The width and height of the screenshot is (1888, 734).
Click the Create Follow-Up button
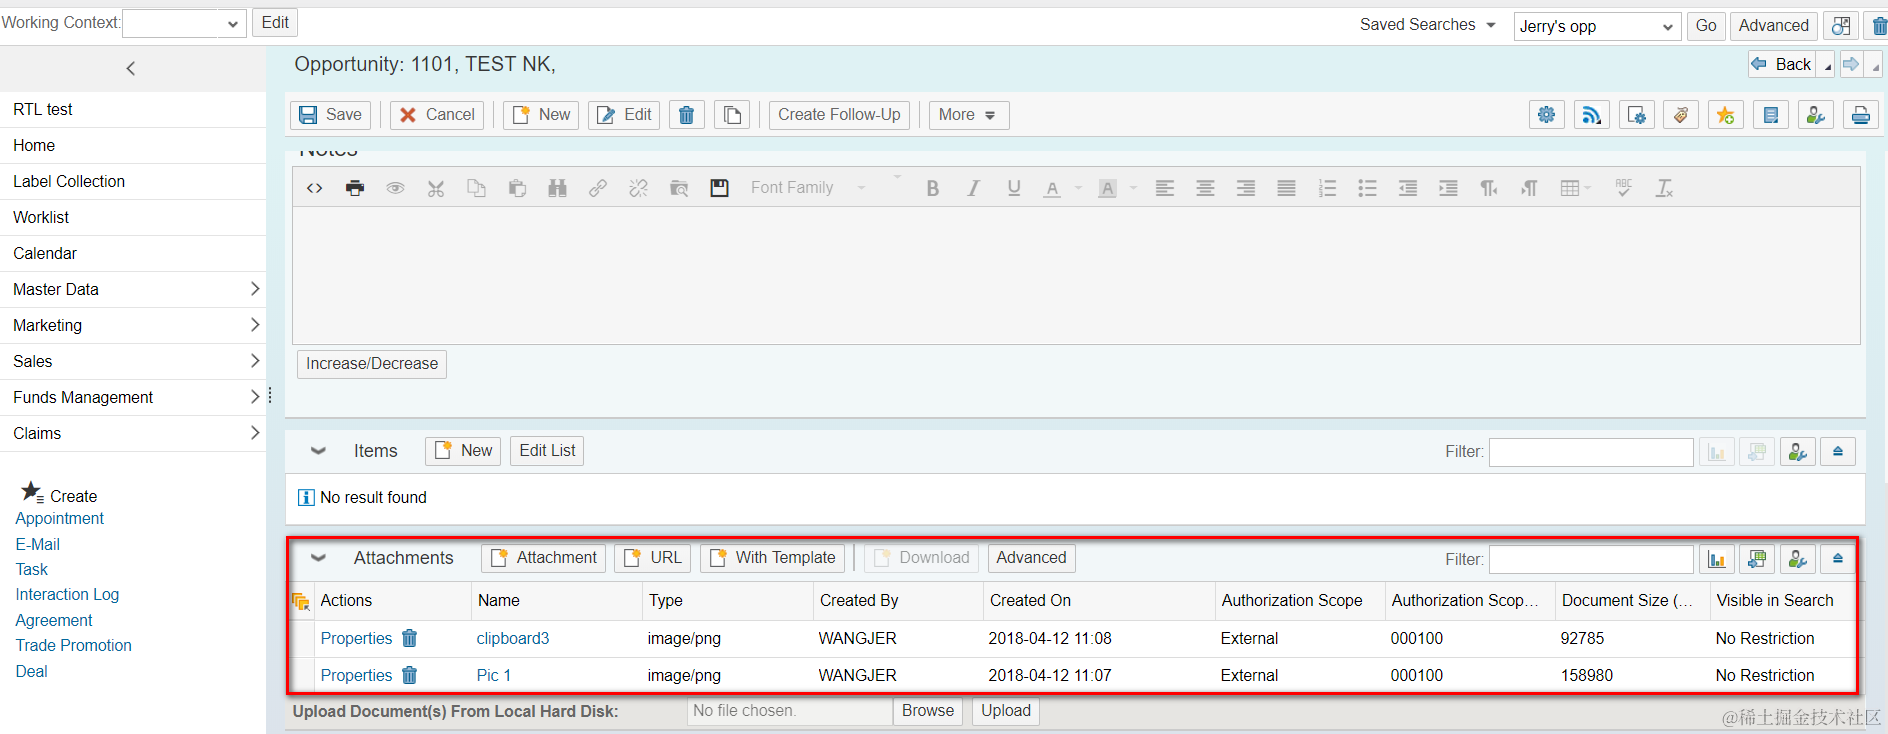point(839,115)
